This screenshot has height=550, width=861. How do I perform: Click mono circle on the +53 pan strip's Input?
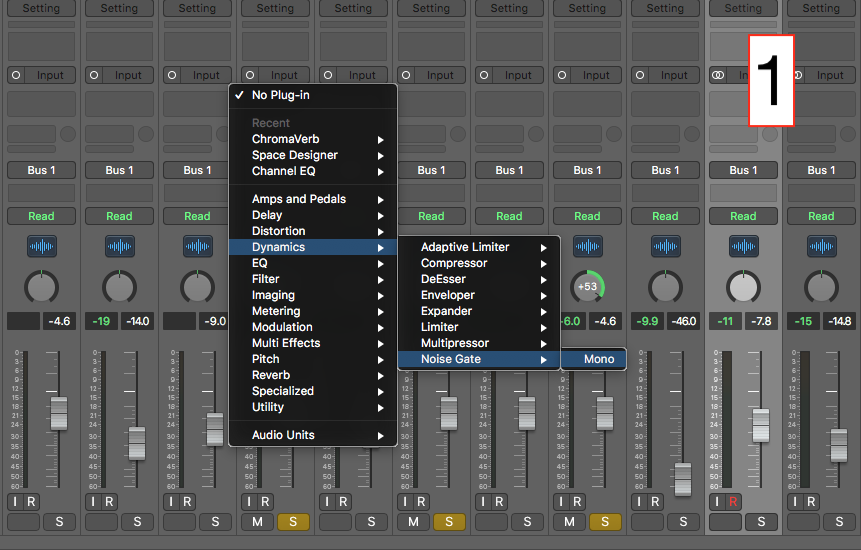click(562, 75)
